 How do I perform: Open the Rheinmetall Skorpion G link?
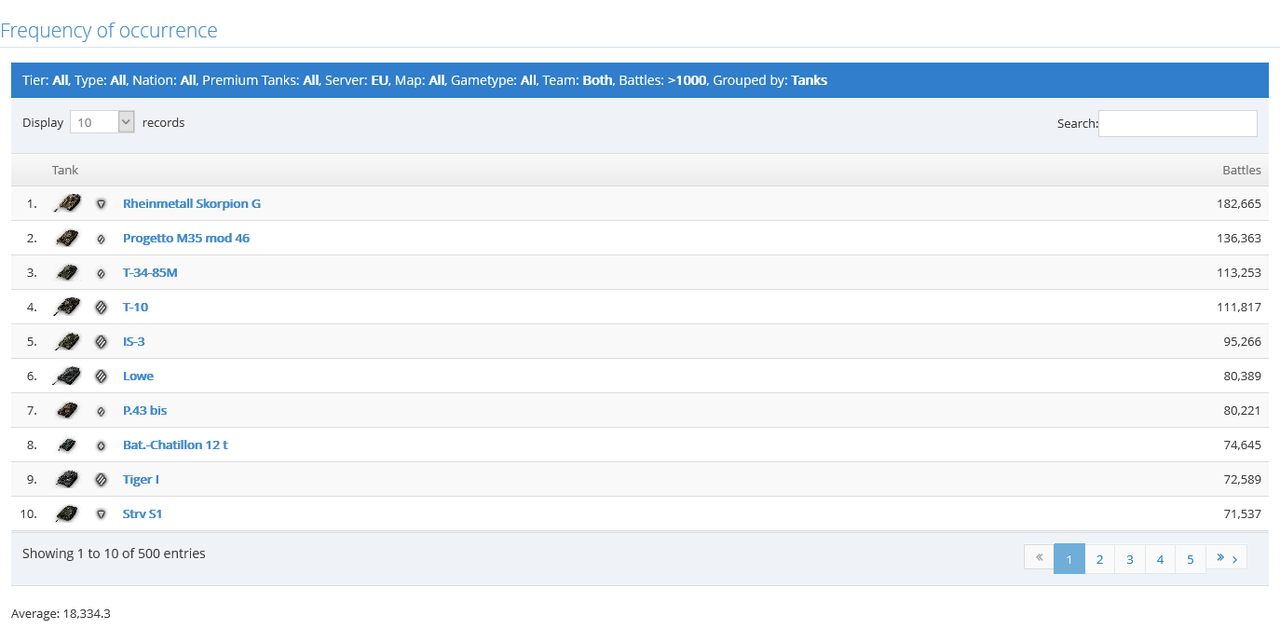tap(192, 203)
